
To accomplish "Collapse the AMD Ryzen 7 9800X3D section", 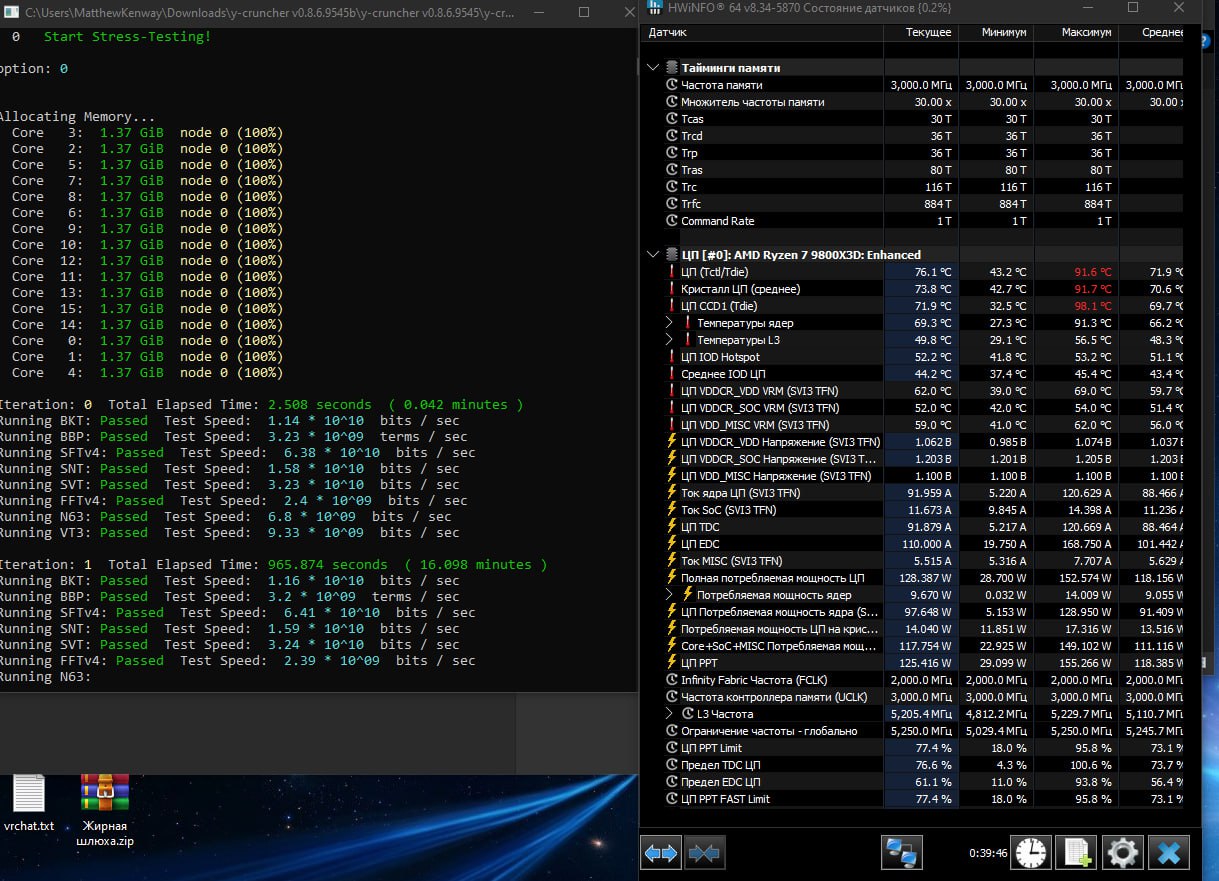I will [x=653, y=255].
